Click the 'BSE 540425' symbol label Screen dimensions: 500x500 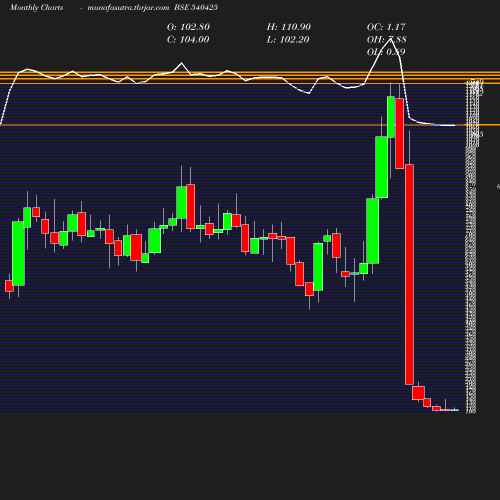(196, 7)
